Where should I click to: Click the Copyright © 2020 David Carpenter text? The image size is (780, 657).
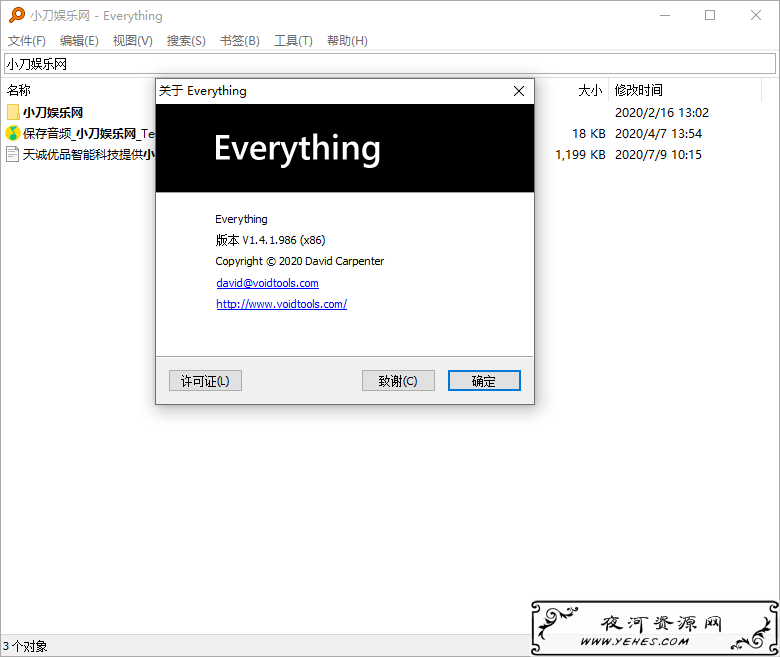(299, 261)
